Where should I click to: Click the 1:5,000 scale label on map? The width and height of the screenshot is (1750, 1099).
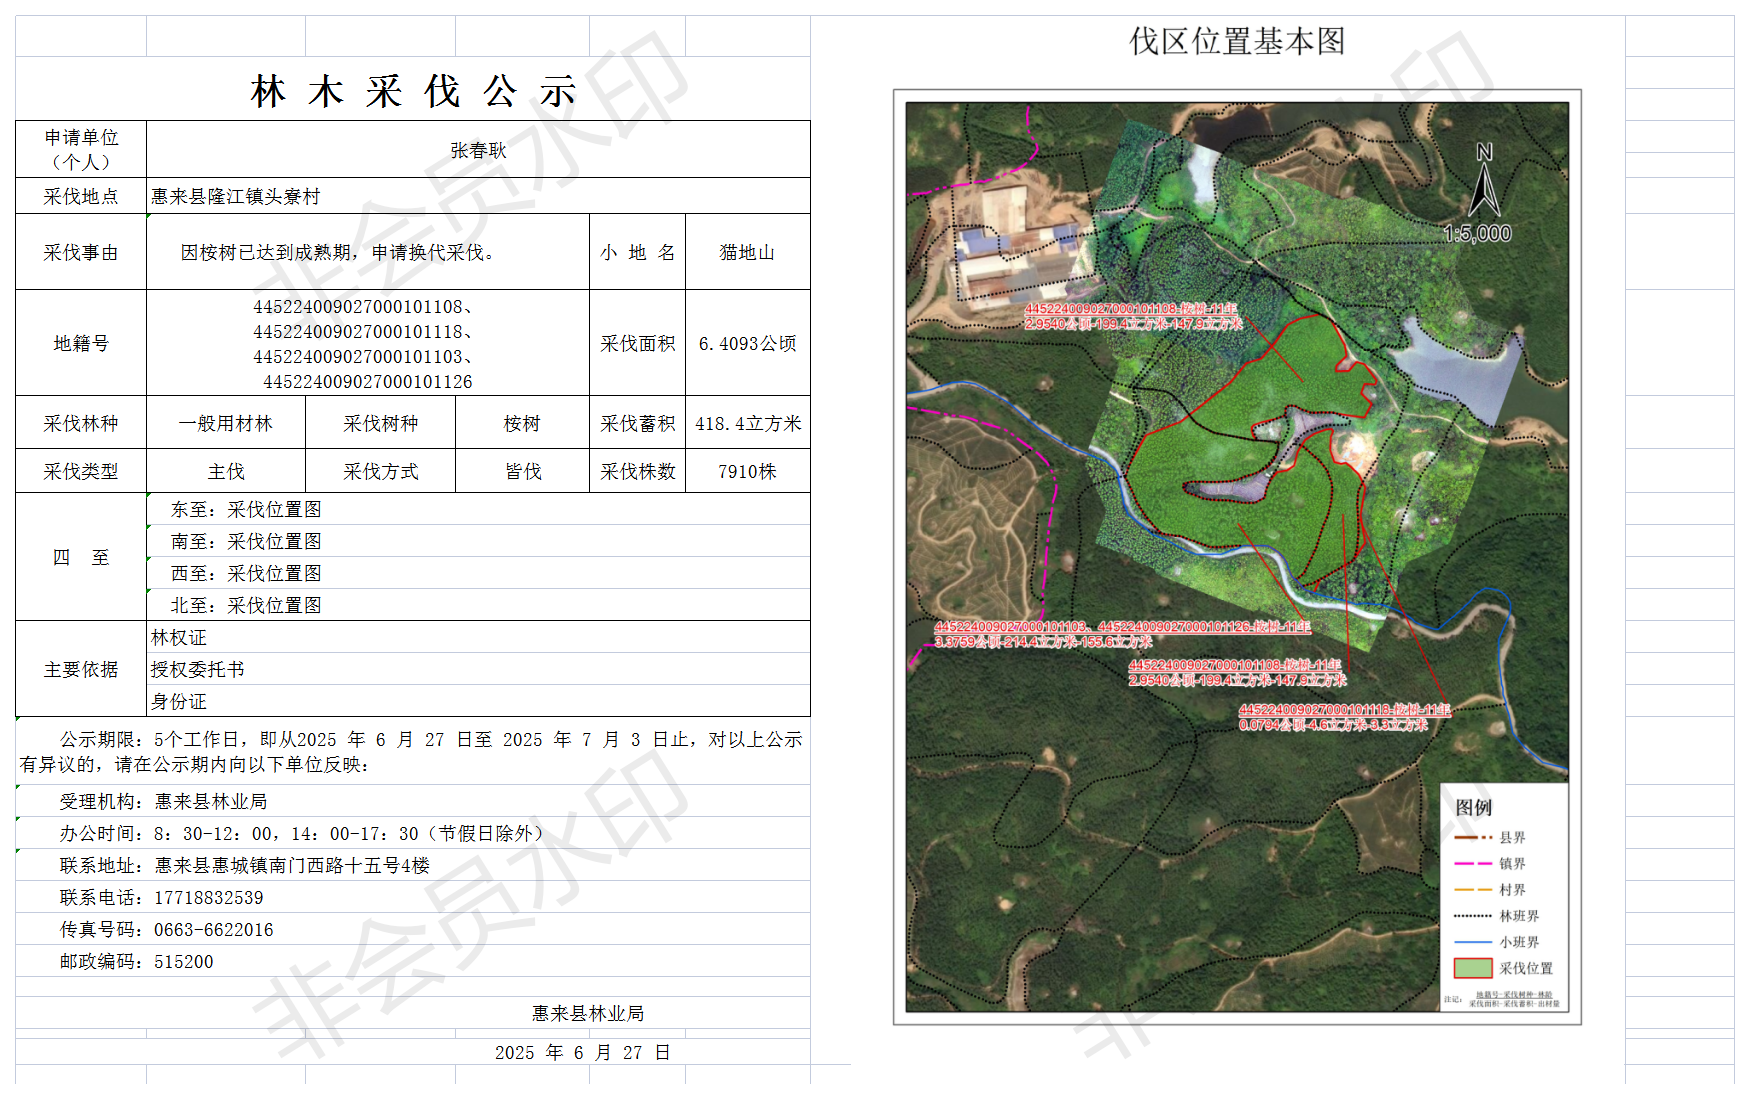coord(1478,233)
